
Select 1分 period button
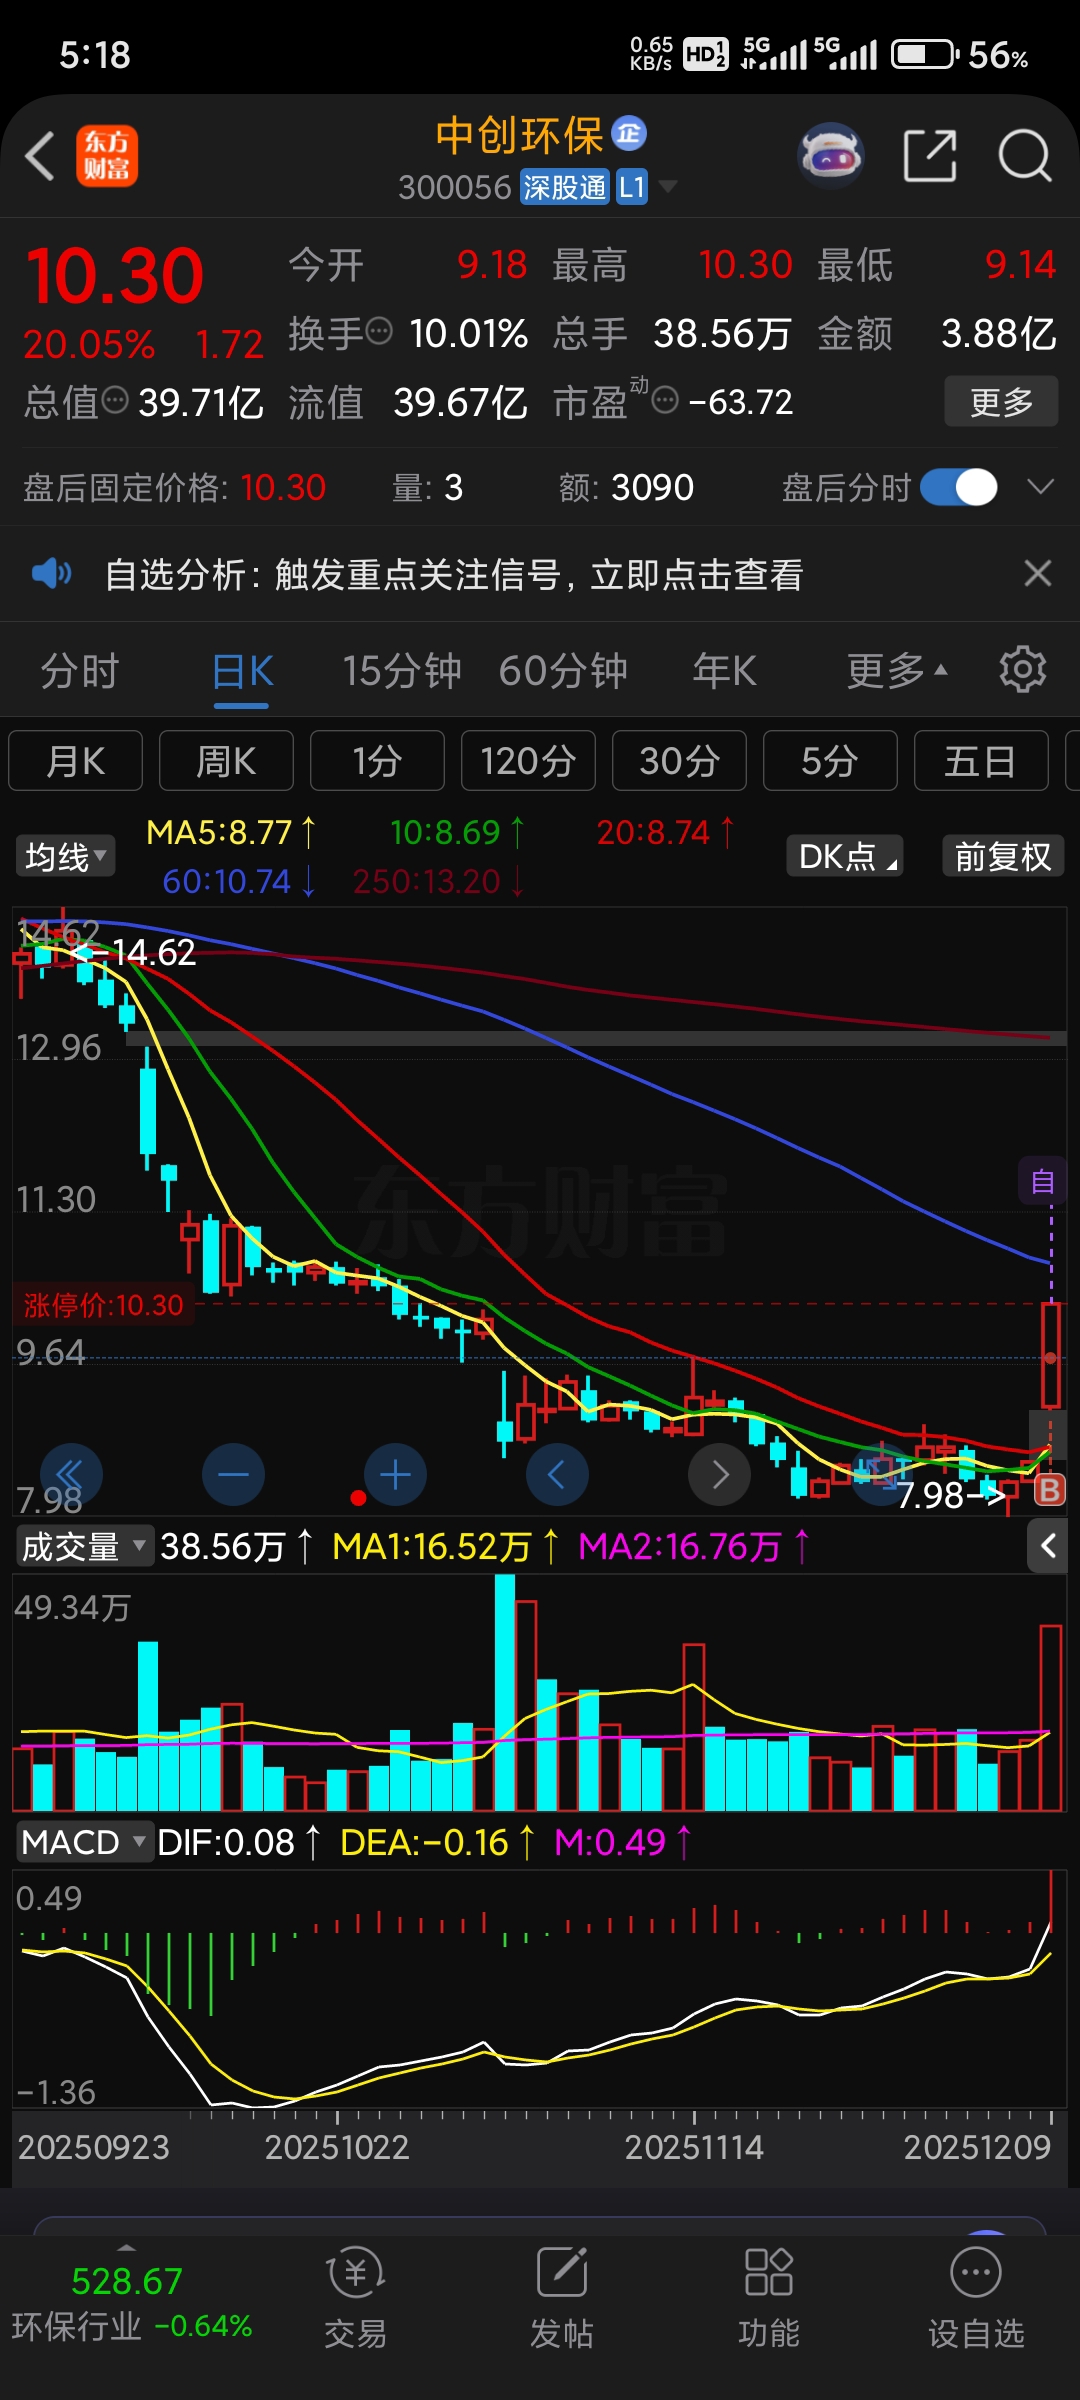(x=377, y=761)
